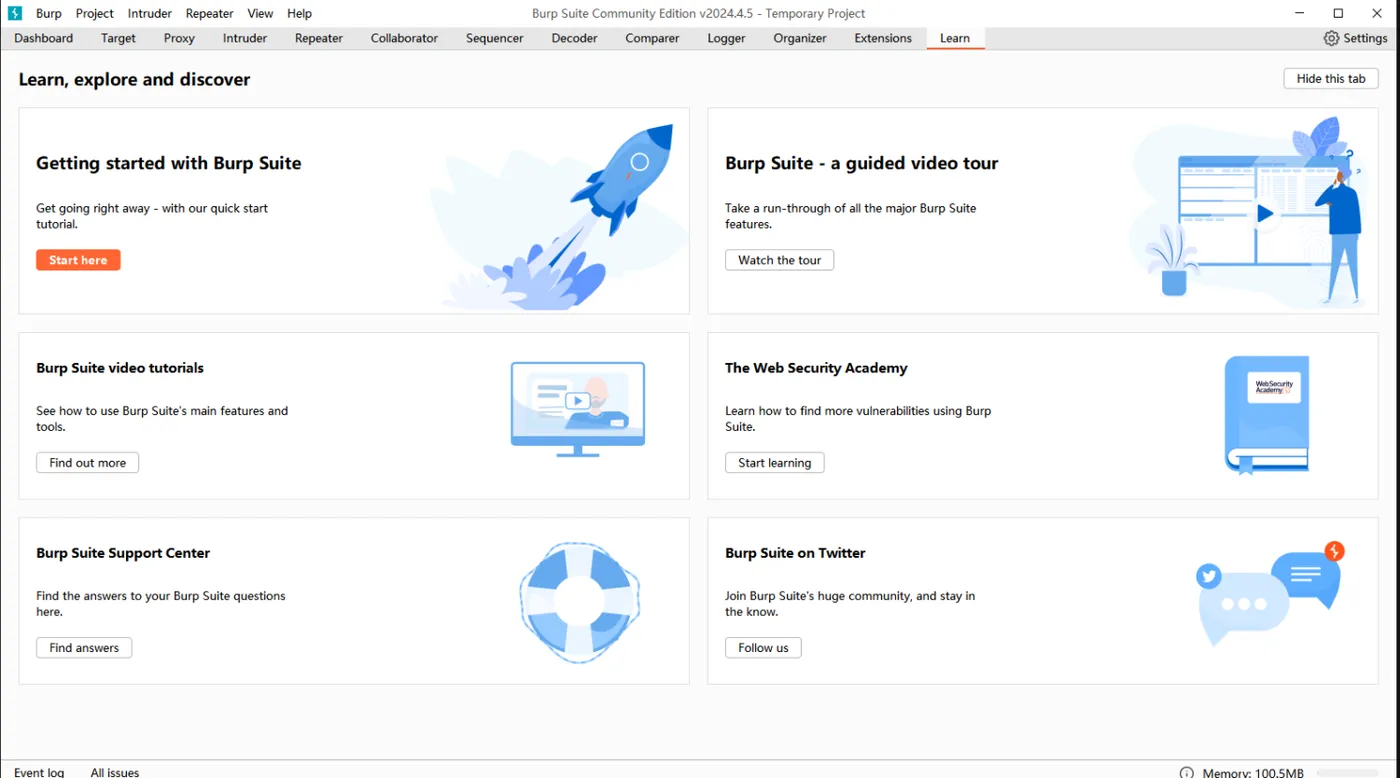
Task: Open the Project menu
Action: click(x=95, y=13)
